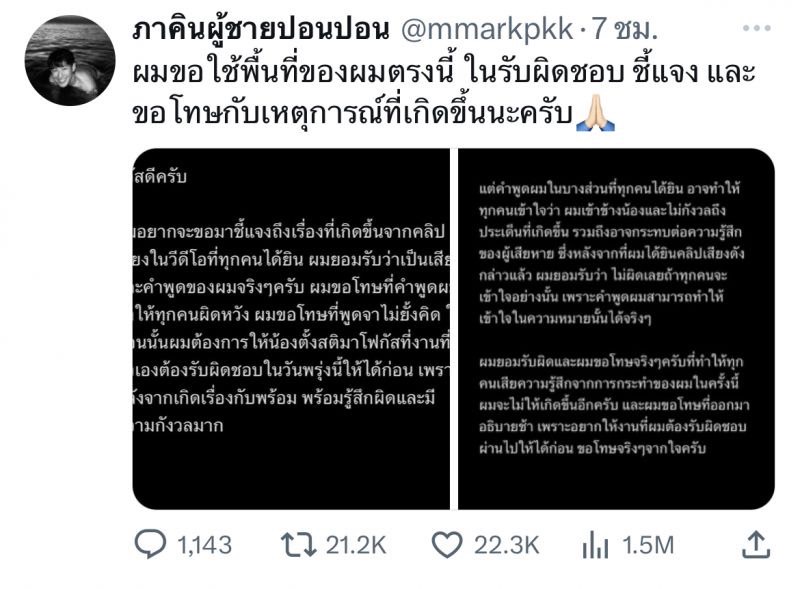Click the 1,143 replies count
Viewport: 800px width, 589px height.
[205, 545]
